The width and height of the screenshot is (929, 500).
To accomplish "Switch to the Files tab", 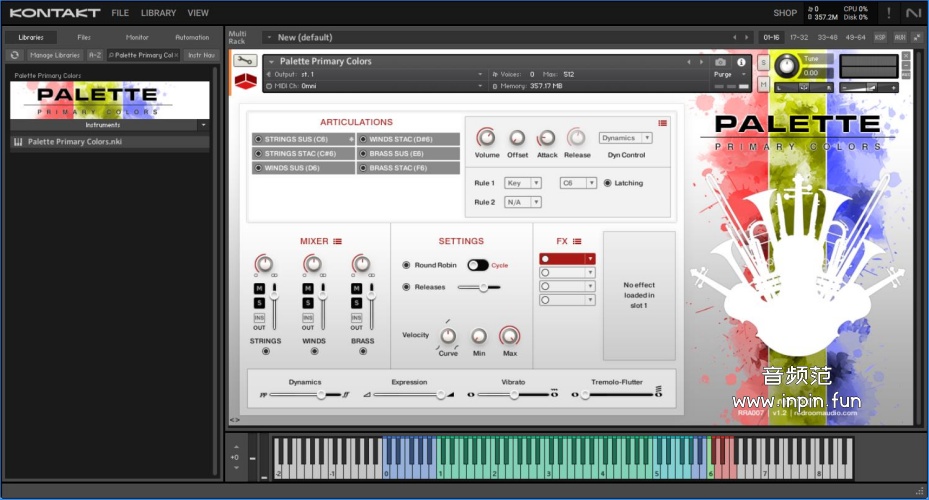I will (84, 37).
